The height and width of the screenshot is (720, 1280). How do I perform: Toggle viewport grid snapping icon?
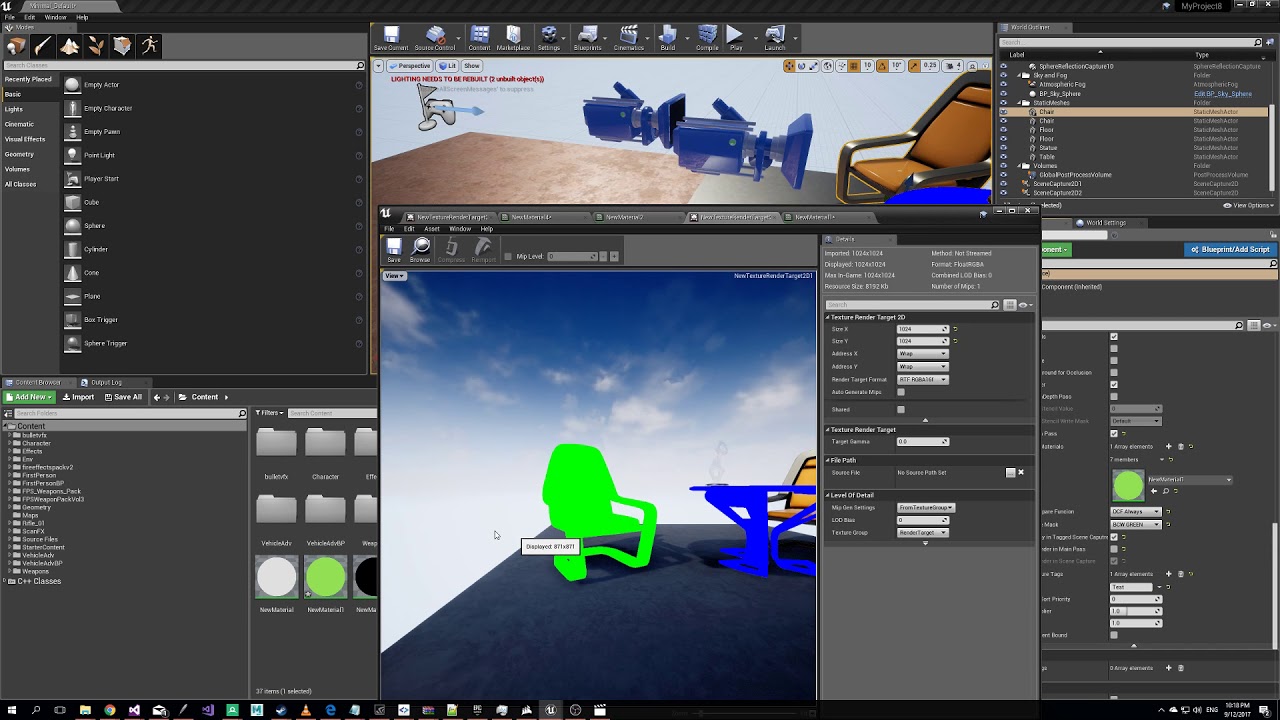(854, 66)
